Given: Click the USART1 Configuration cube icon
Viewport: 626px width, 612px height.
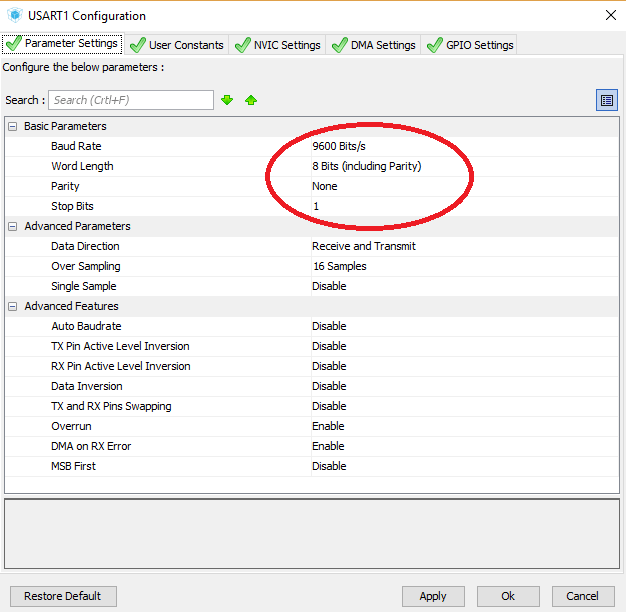Looking at the screenshot, I should click(x=14, y=15).
